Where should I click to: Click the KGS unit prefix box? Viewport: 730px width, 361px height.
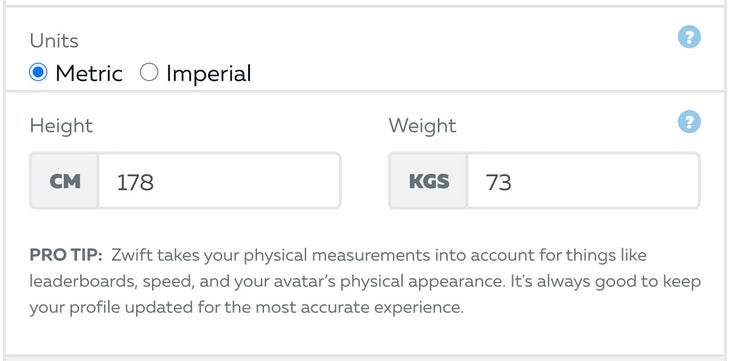click(x=429, y=181)
